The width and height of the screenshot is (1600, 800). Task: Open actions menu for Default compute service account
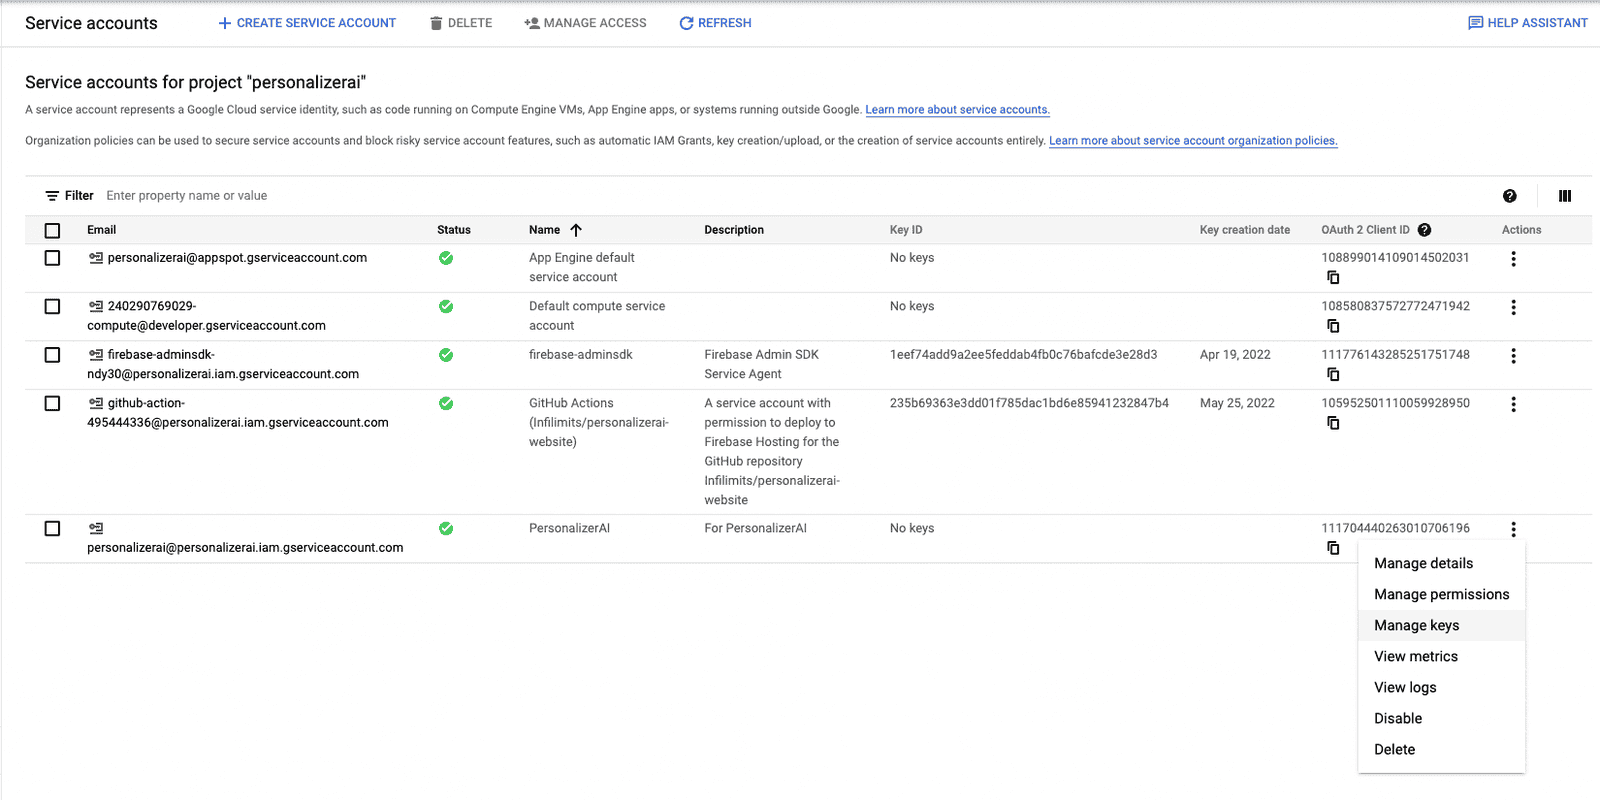click(1513, 308)
